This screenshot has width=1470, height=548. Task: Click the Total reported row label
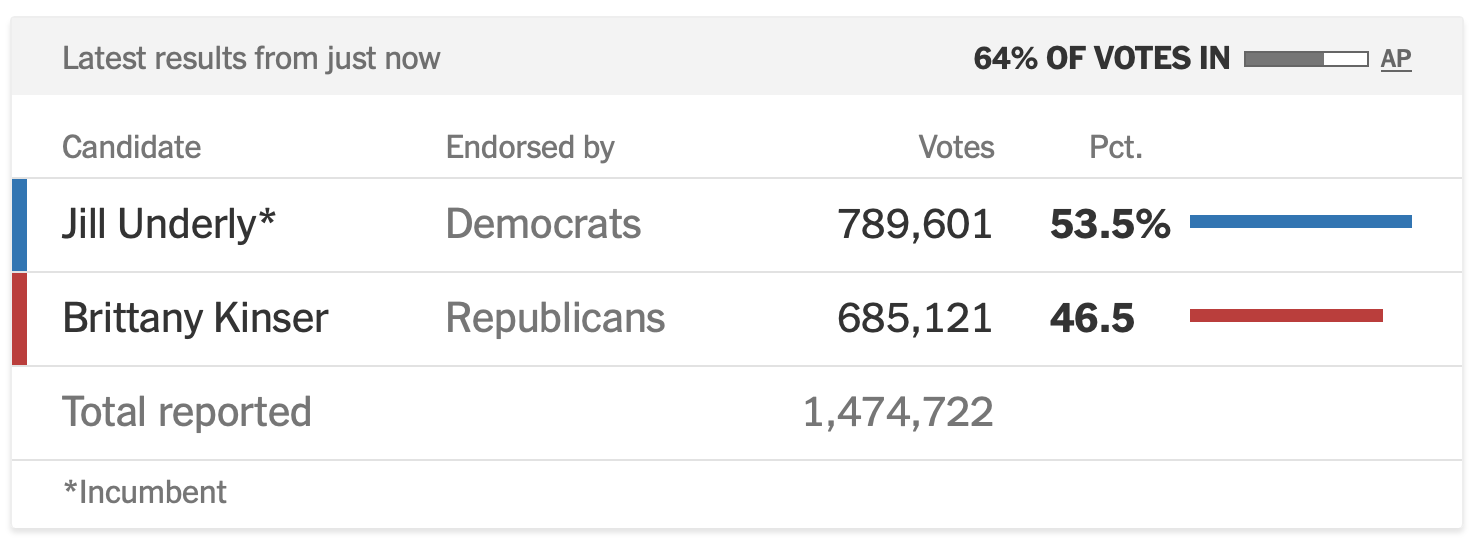187,412
